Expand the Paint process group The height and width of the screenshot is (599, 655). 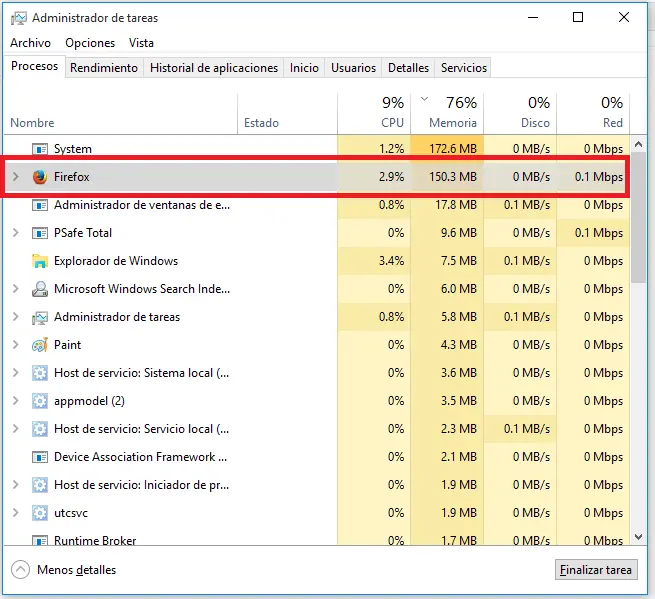[16, 345]
